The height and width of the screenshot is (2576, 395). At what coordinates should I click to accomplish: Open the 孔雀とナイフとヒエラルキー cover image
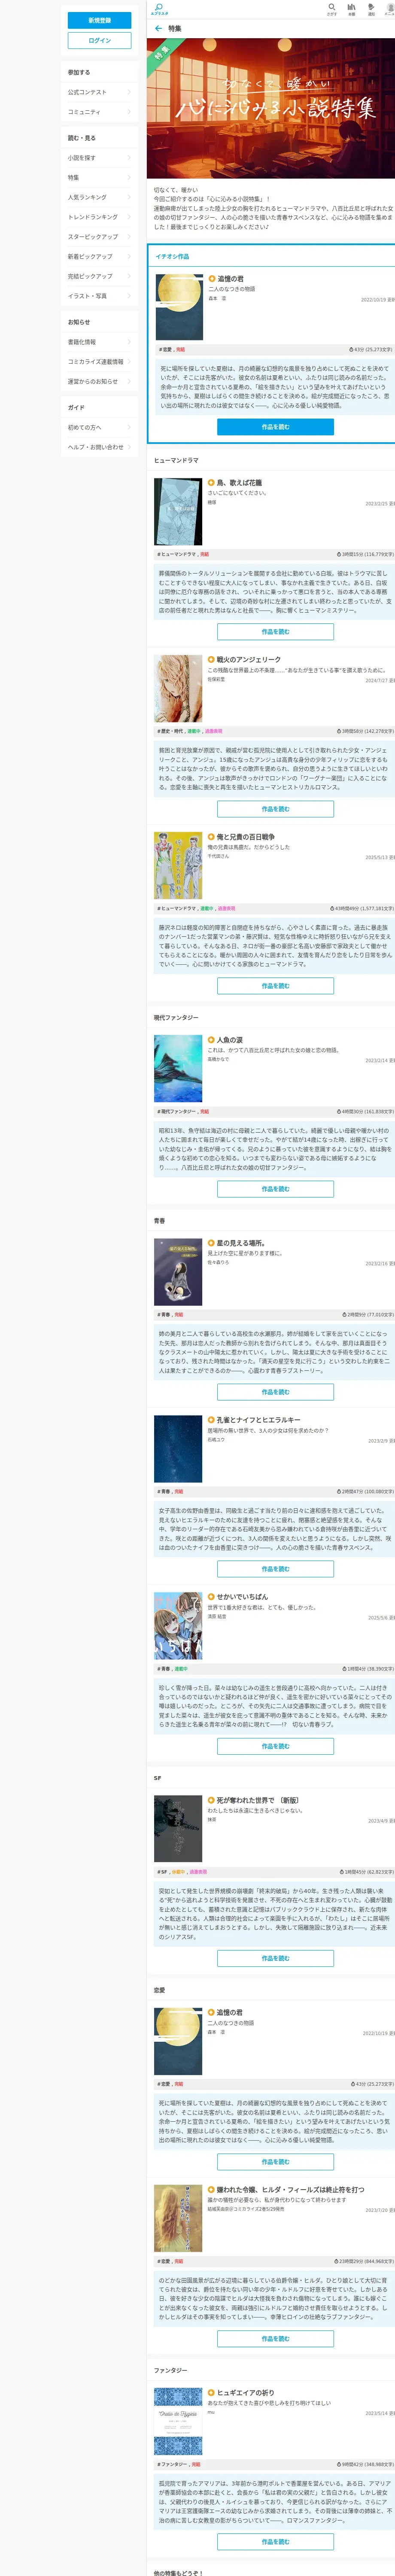[x=178, y=1449]
